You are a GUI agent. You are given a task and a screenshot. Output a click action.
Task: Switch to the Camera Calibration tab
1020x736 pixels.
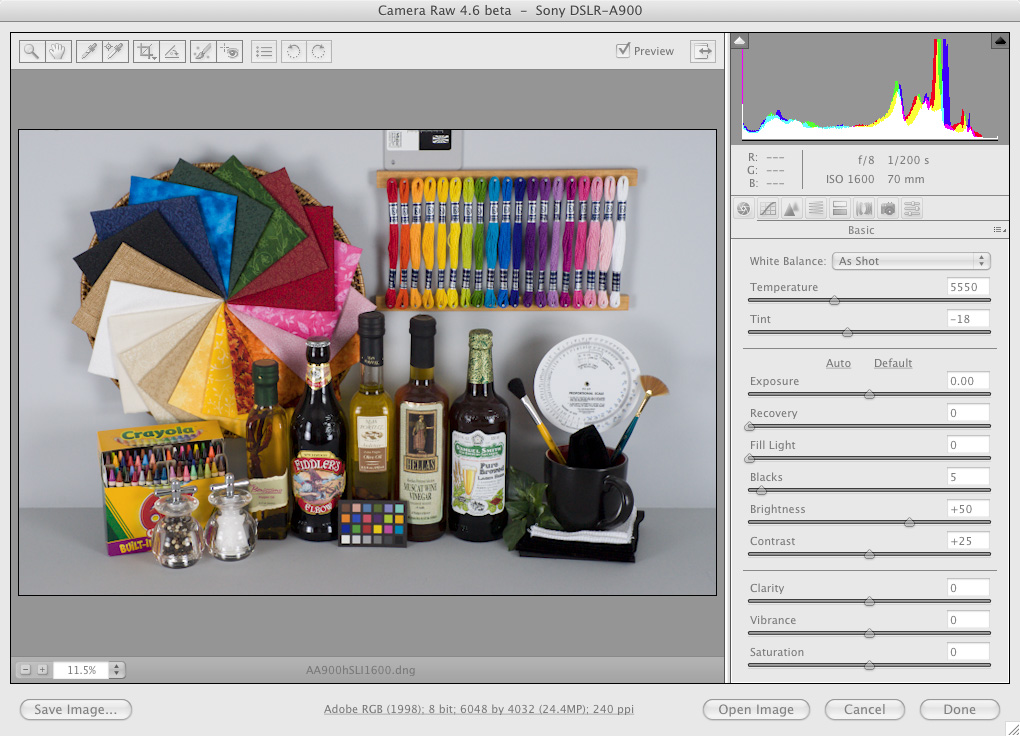tap(887, 209)
